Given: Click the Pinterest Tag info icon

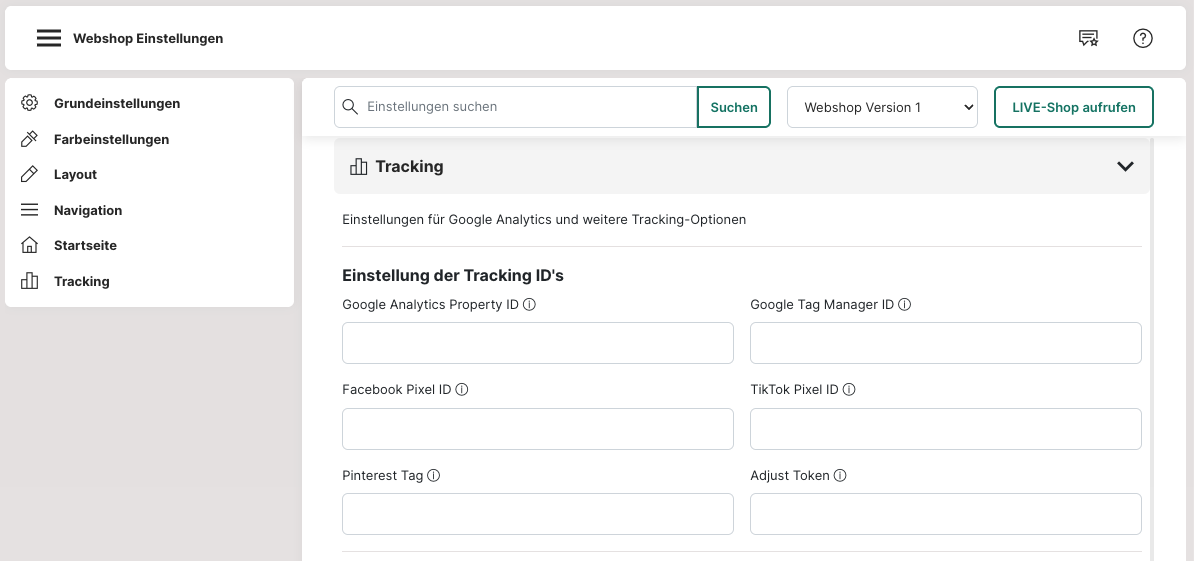Looking at the screenshot, I should [434, 476].
